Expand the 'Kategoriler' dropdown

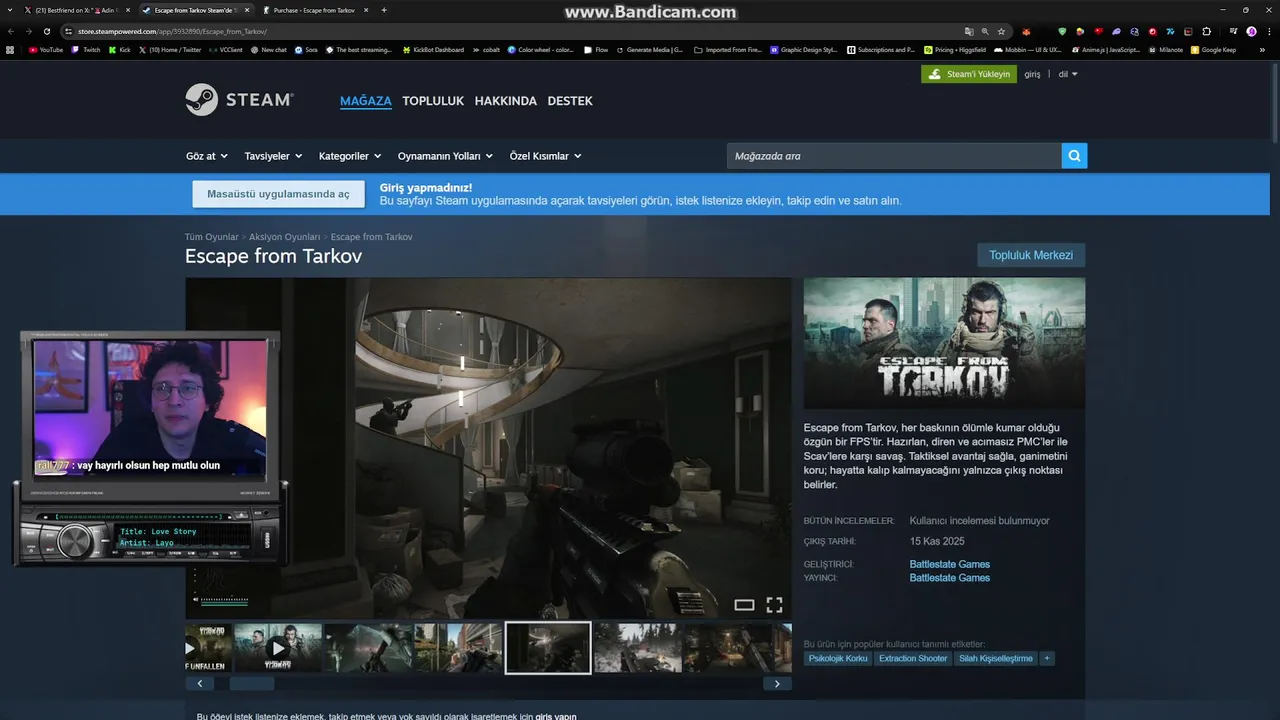coord(350,156)
